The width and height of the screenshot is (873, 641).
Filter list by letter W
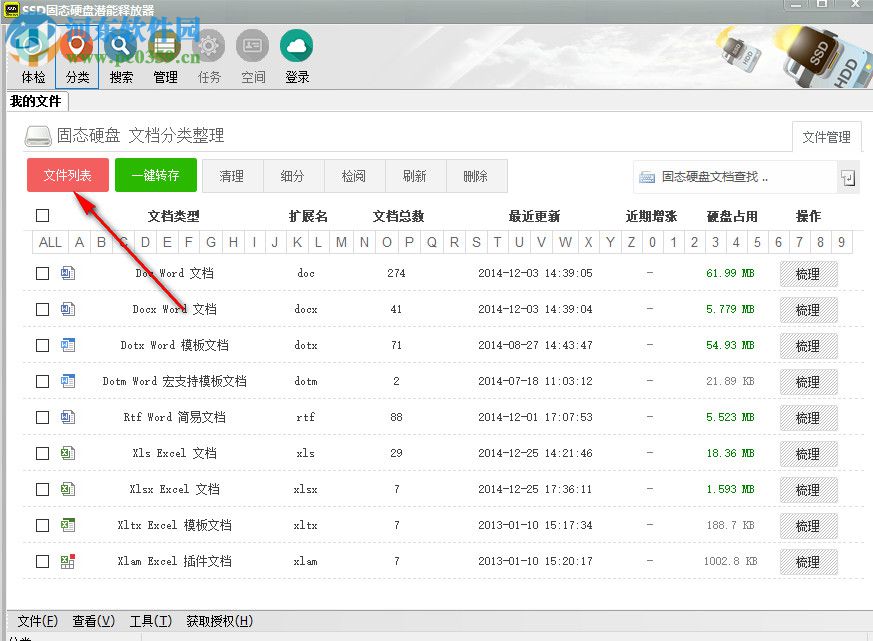point(566,242)
